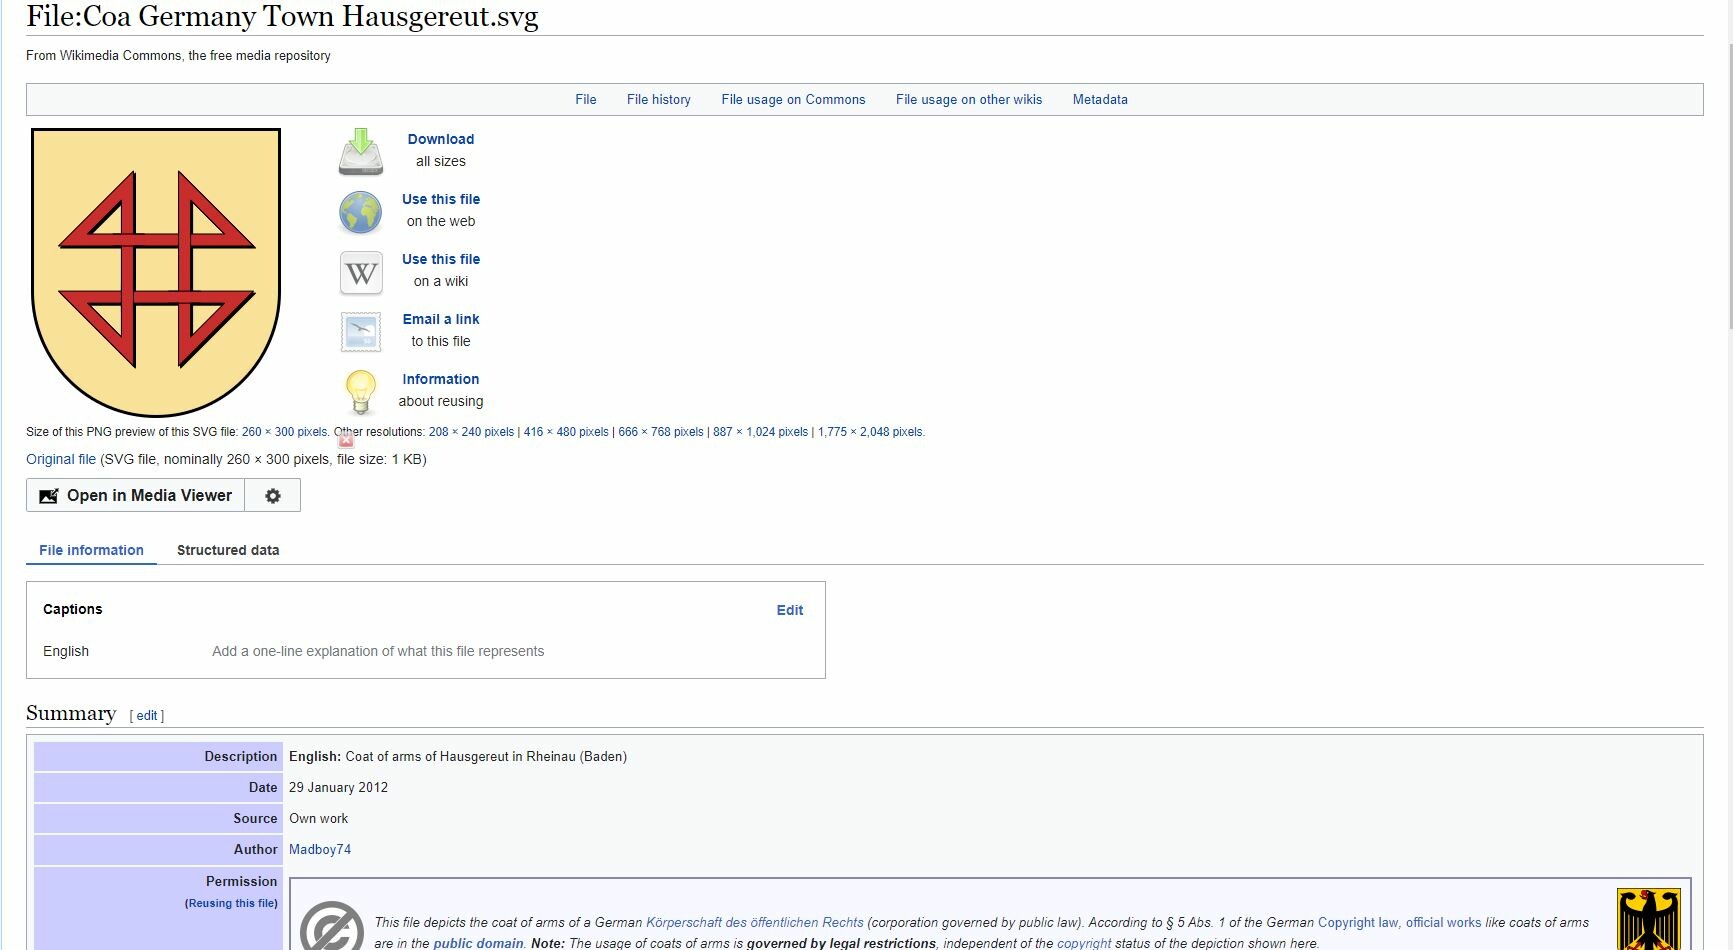Viewport: 1733px width, 950px height.
Task: Click the green Download arrow icon
Action: pos(361,151)
